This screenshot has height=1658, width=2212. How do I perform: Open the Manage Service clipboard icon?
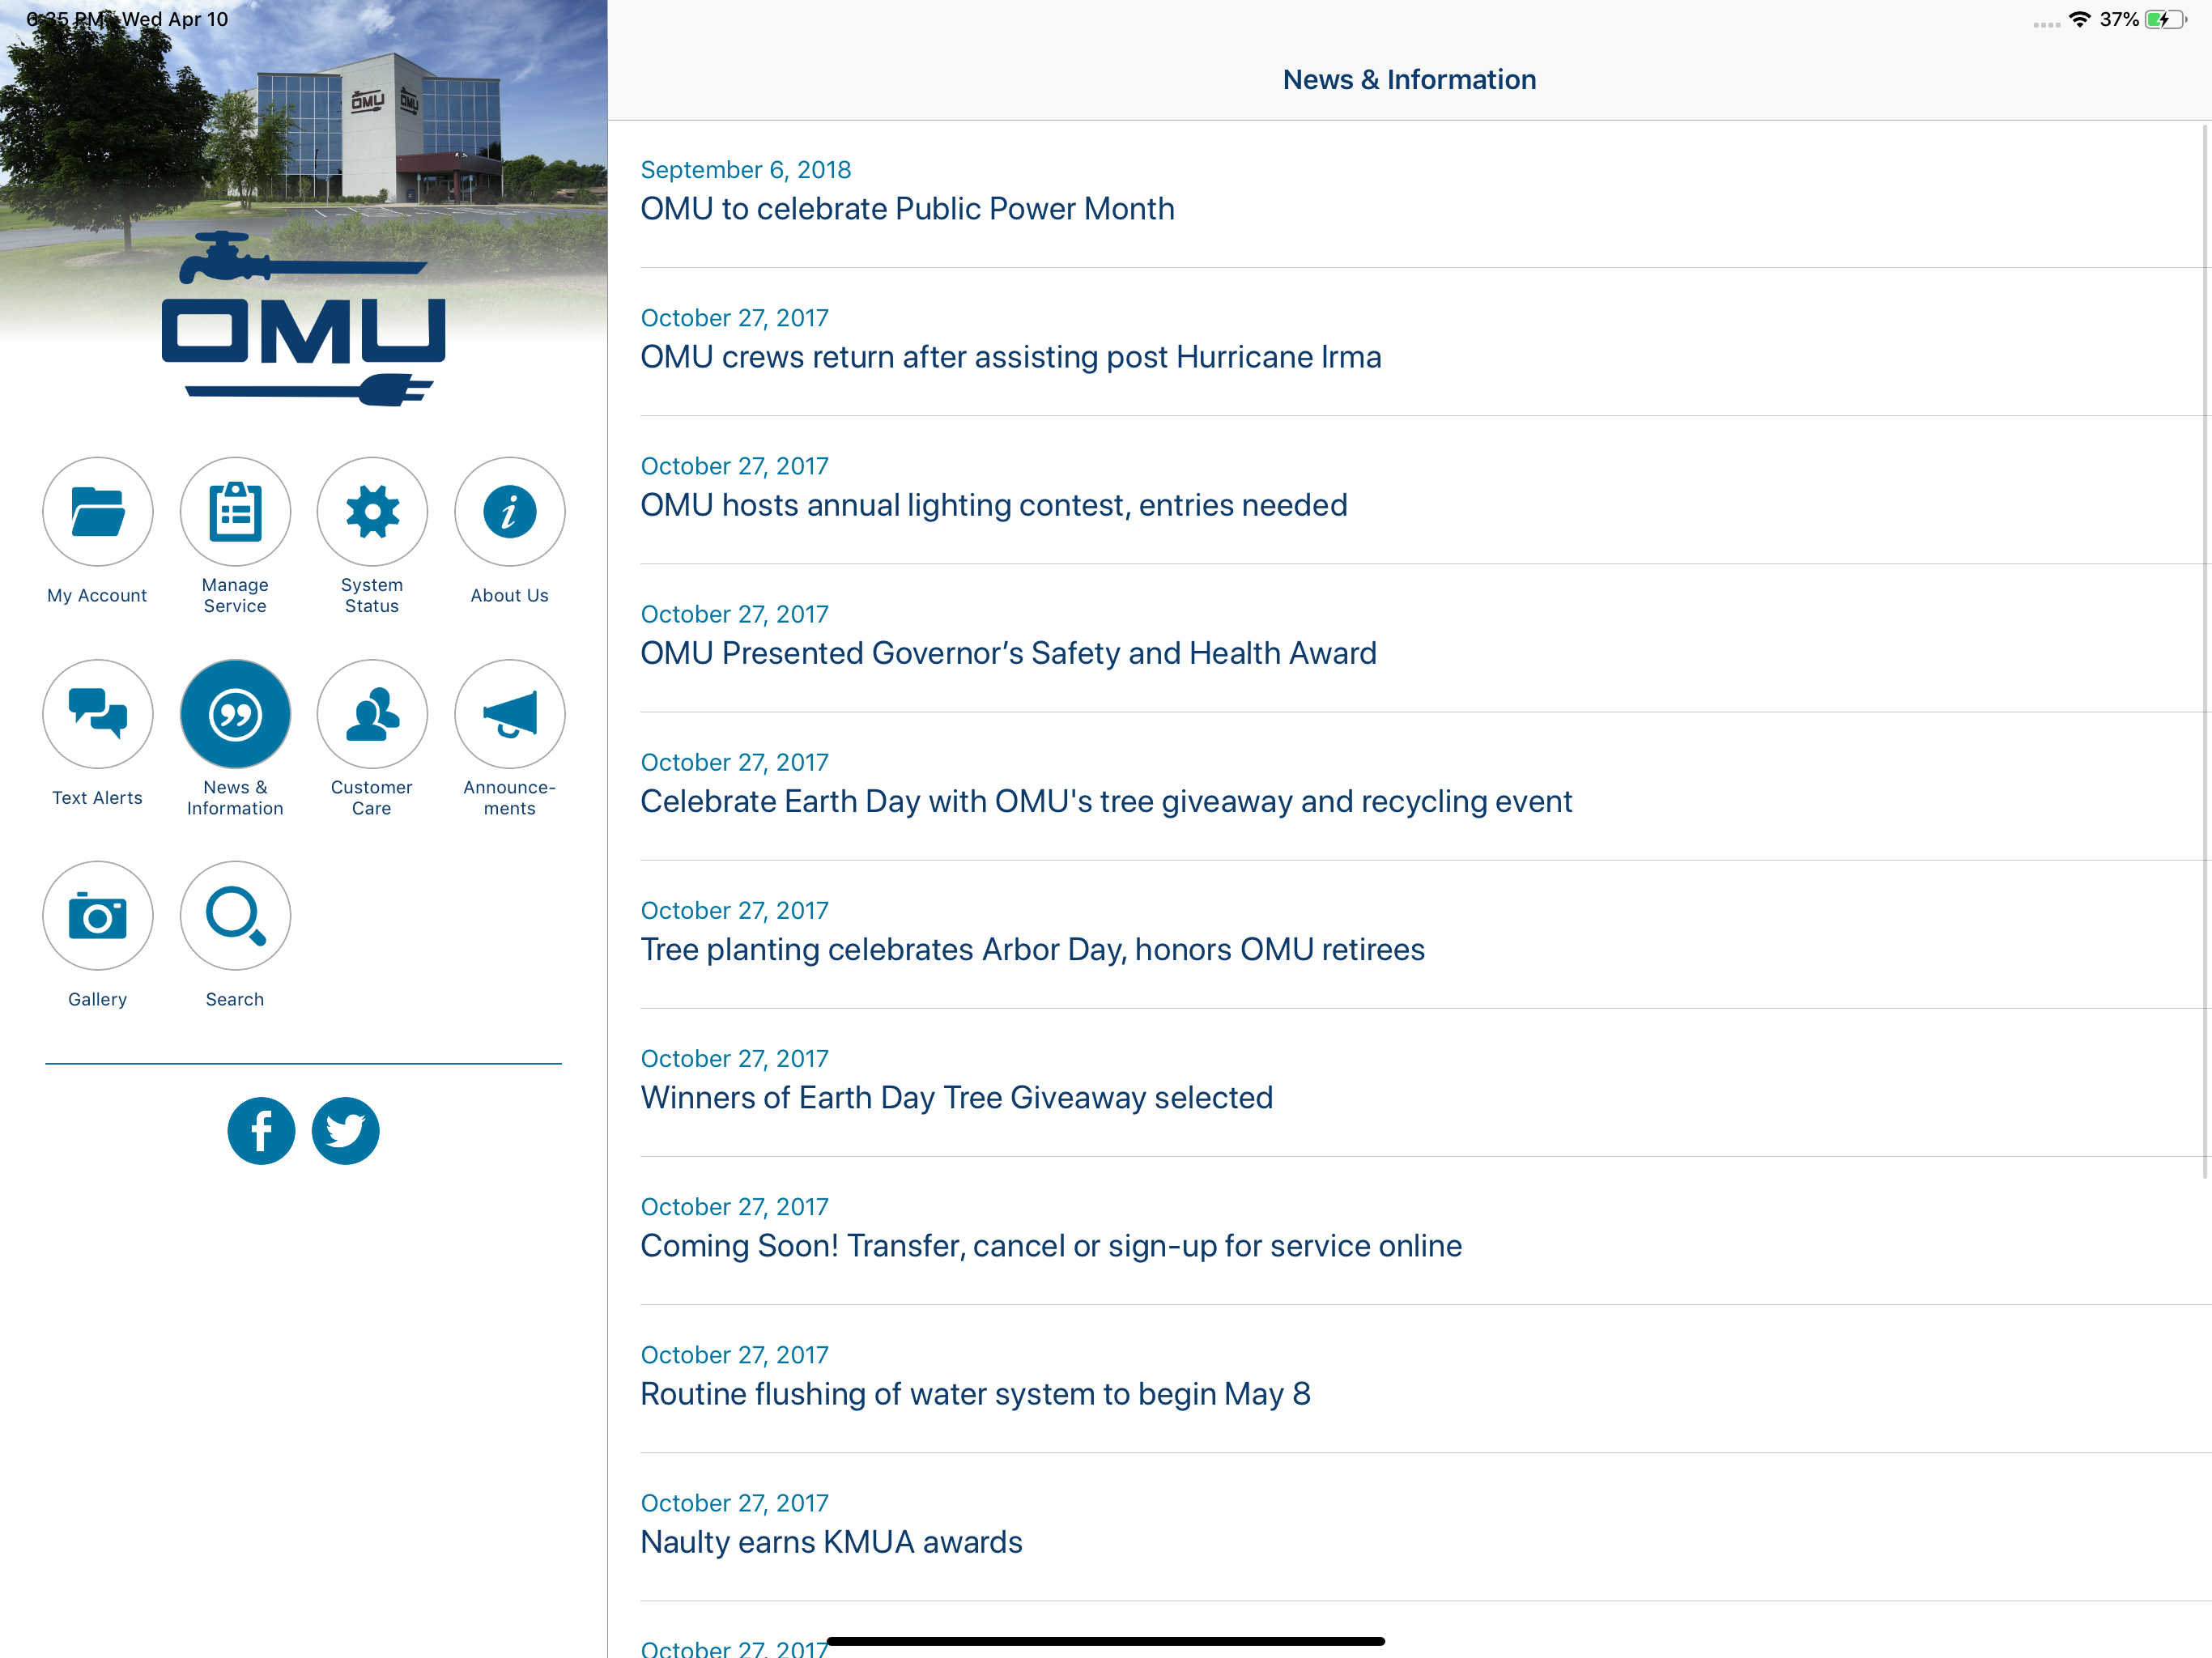[x=235, y=512]
